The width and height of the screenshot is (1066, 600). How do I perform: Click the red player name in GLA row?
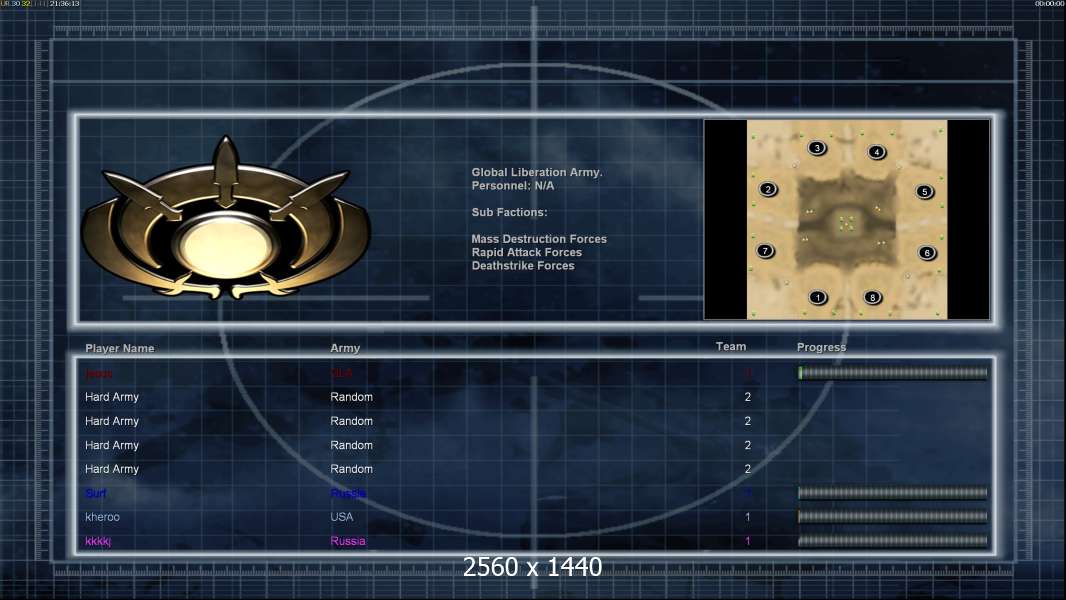pyautogui.click(x=99, y=373)
